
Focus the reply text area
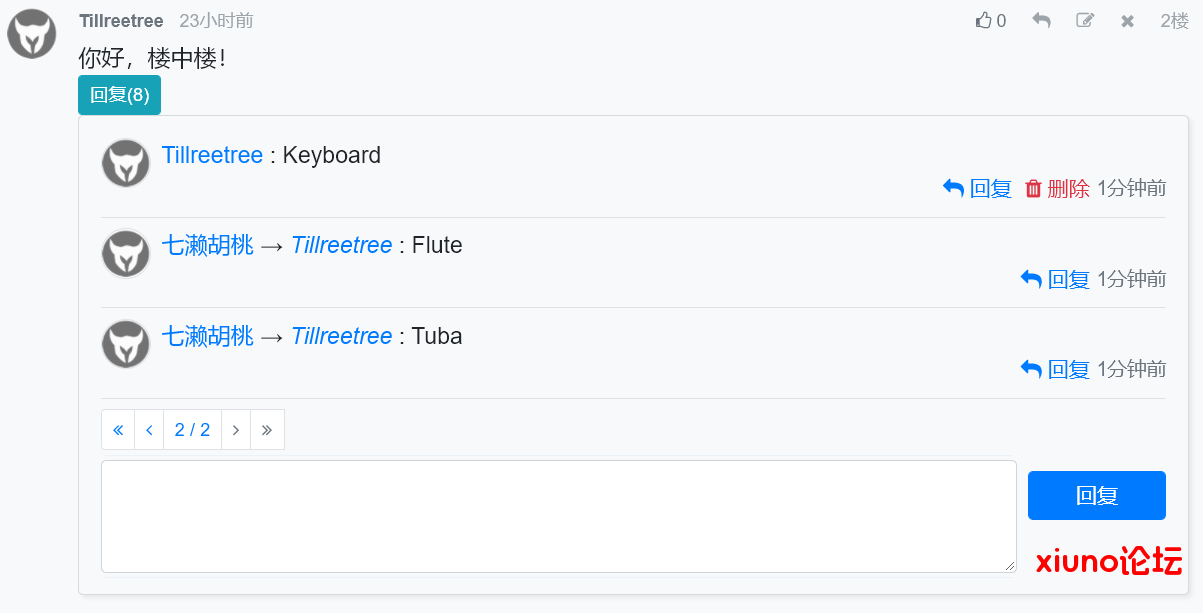point(559,517)
